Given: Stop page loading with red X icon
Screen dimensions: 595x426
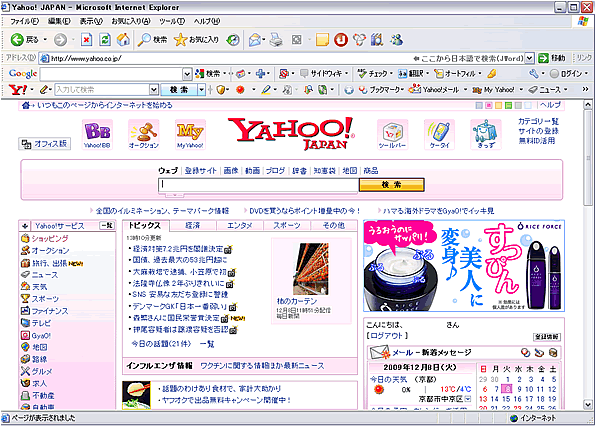Looking at the screenshot, I should click(87, 39).
